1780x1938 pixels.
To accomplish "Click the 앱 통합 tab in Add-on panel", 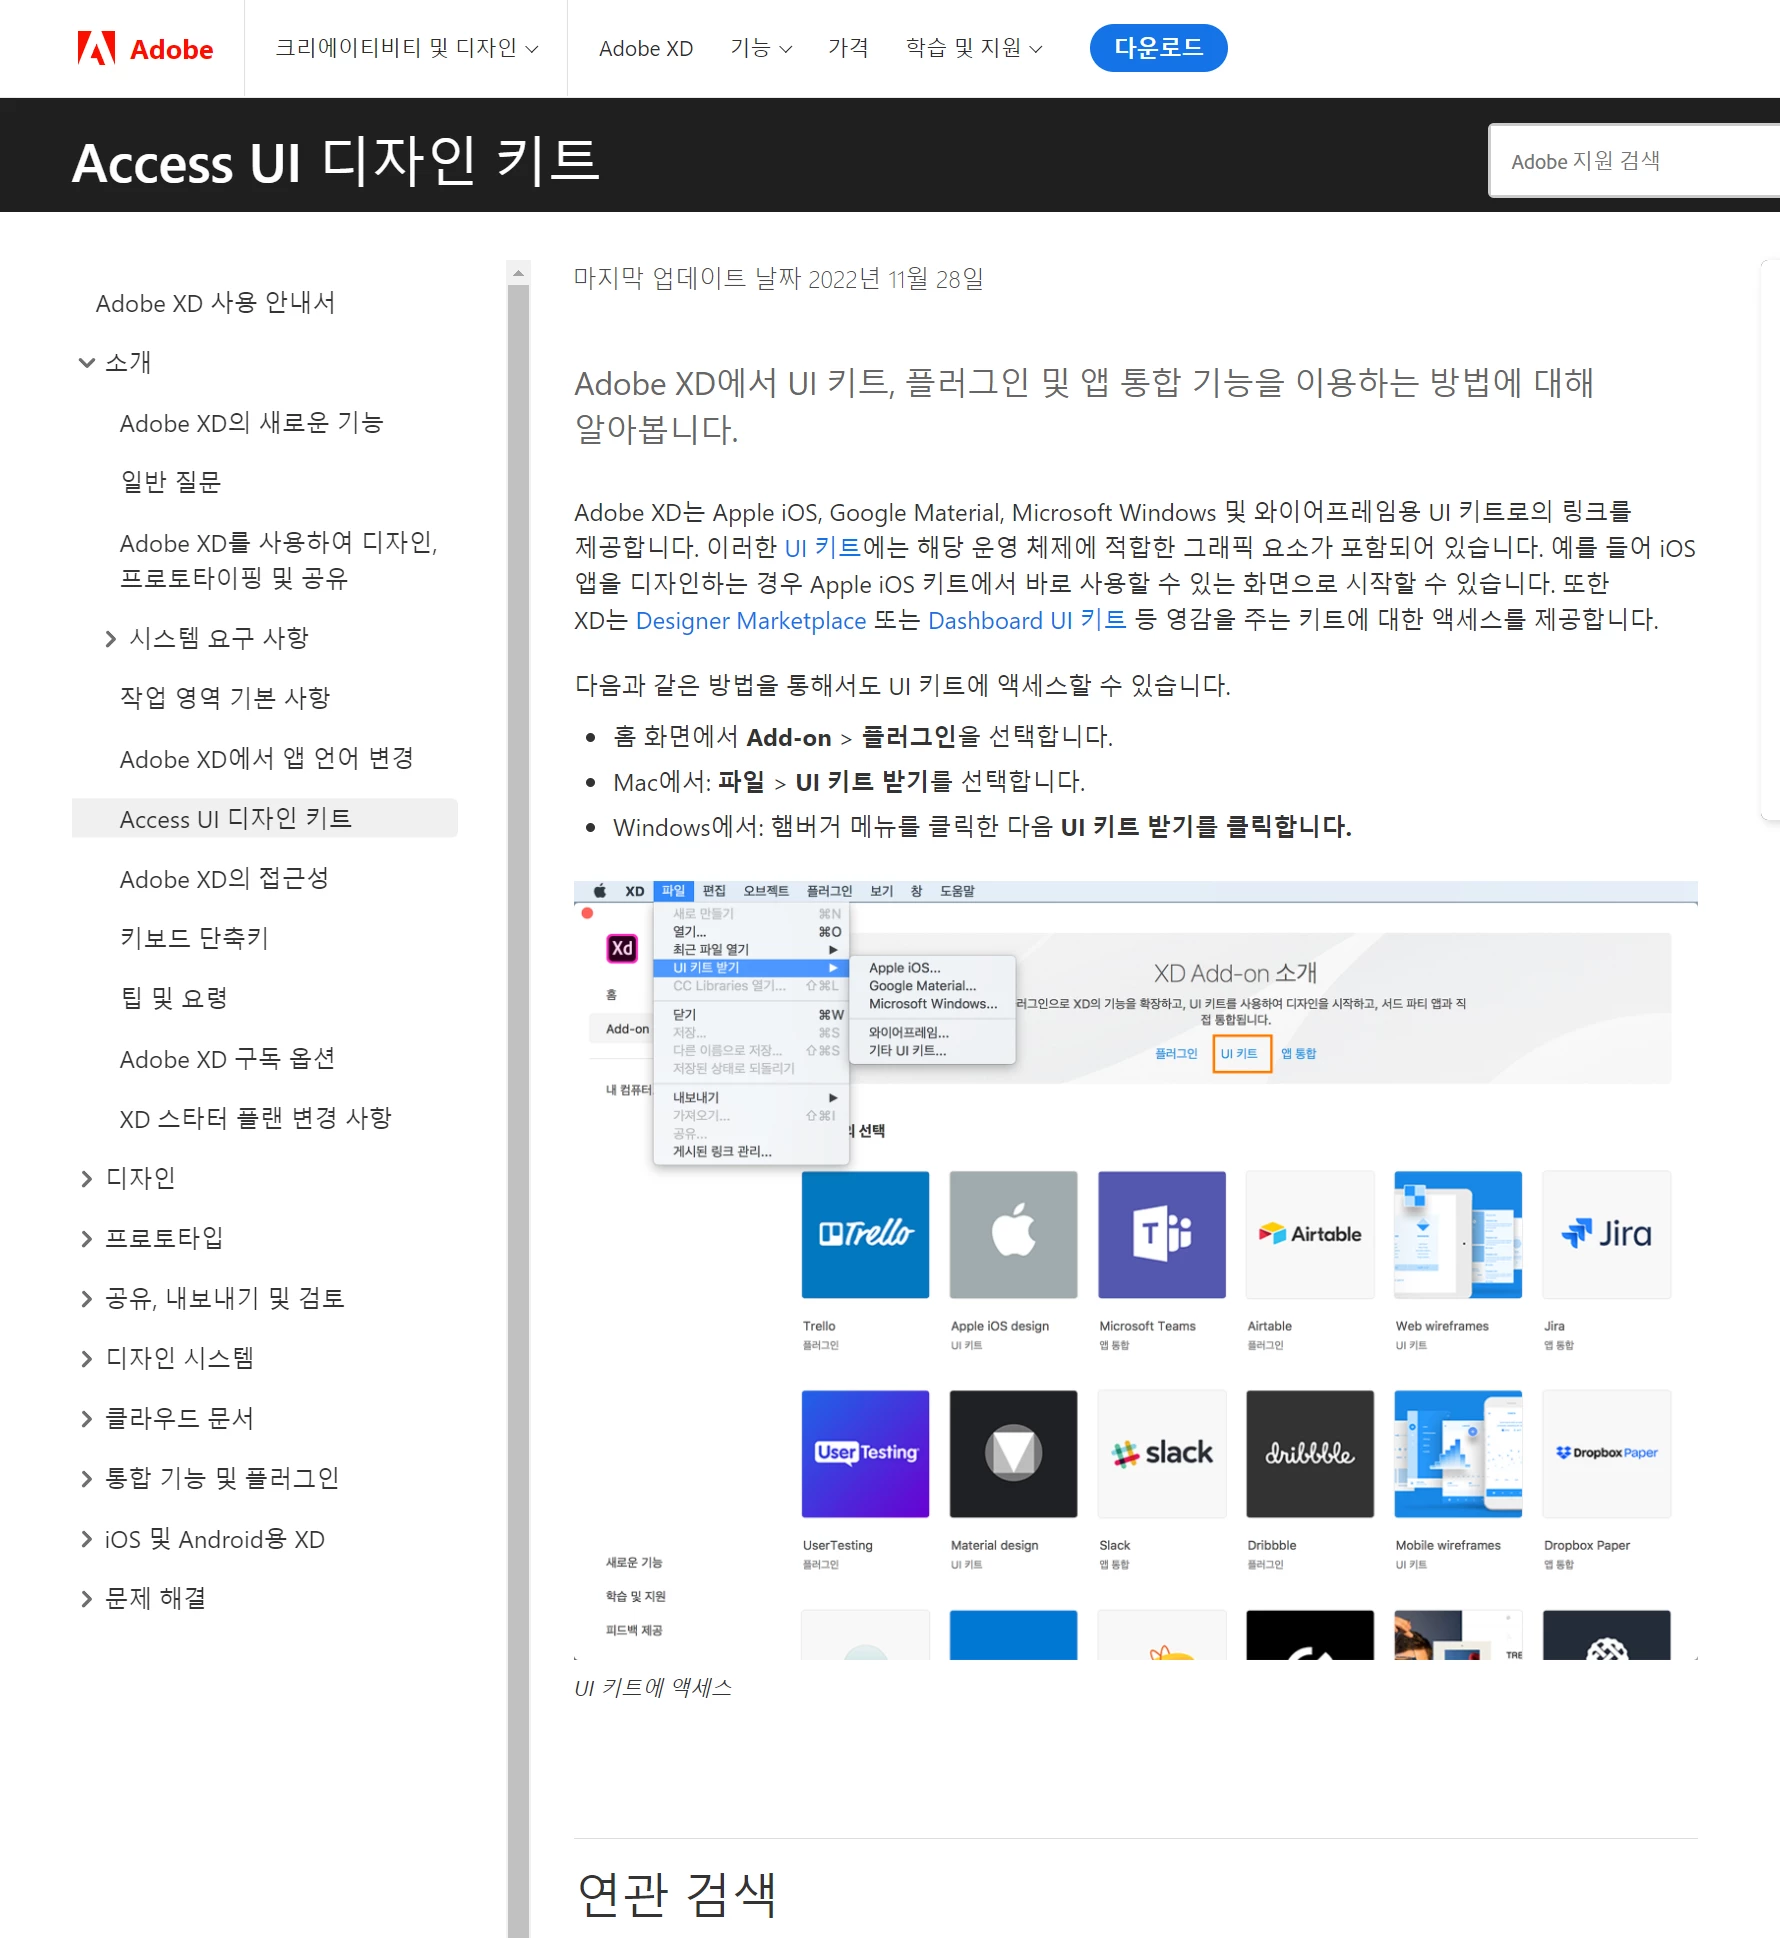I will tap(1298, 1053).
